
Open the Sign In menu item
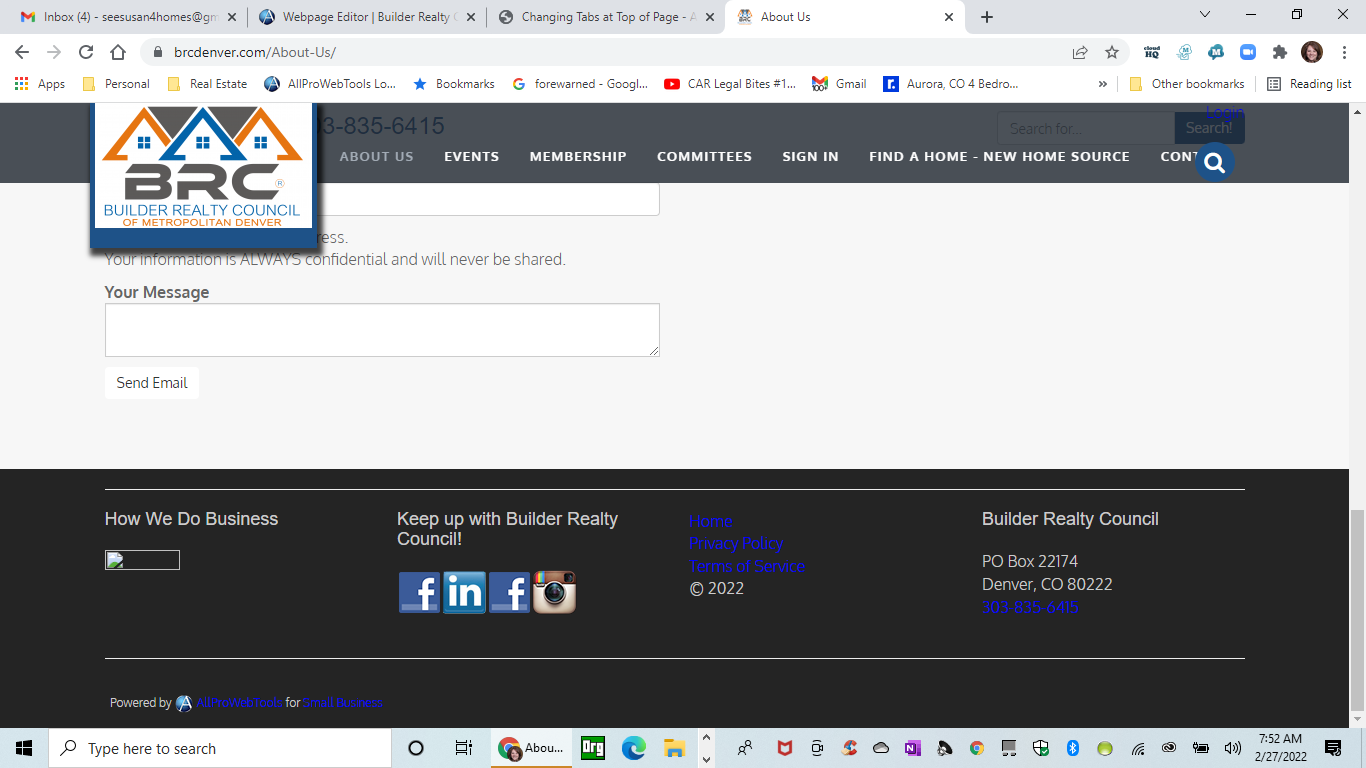click(x=810, y=157)
